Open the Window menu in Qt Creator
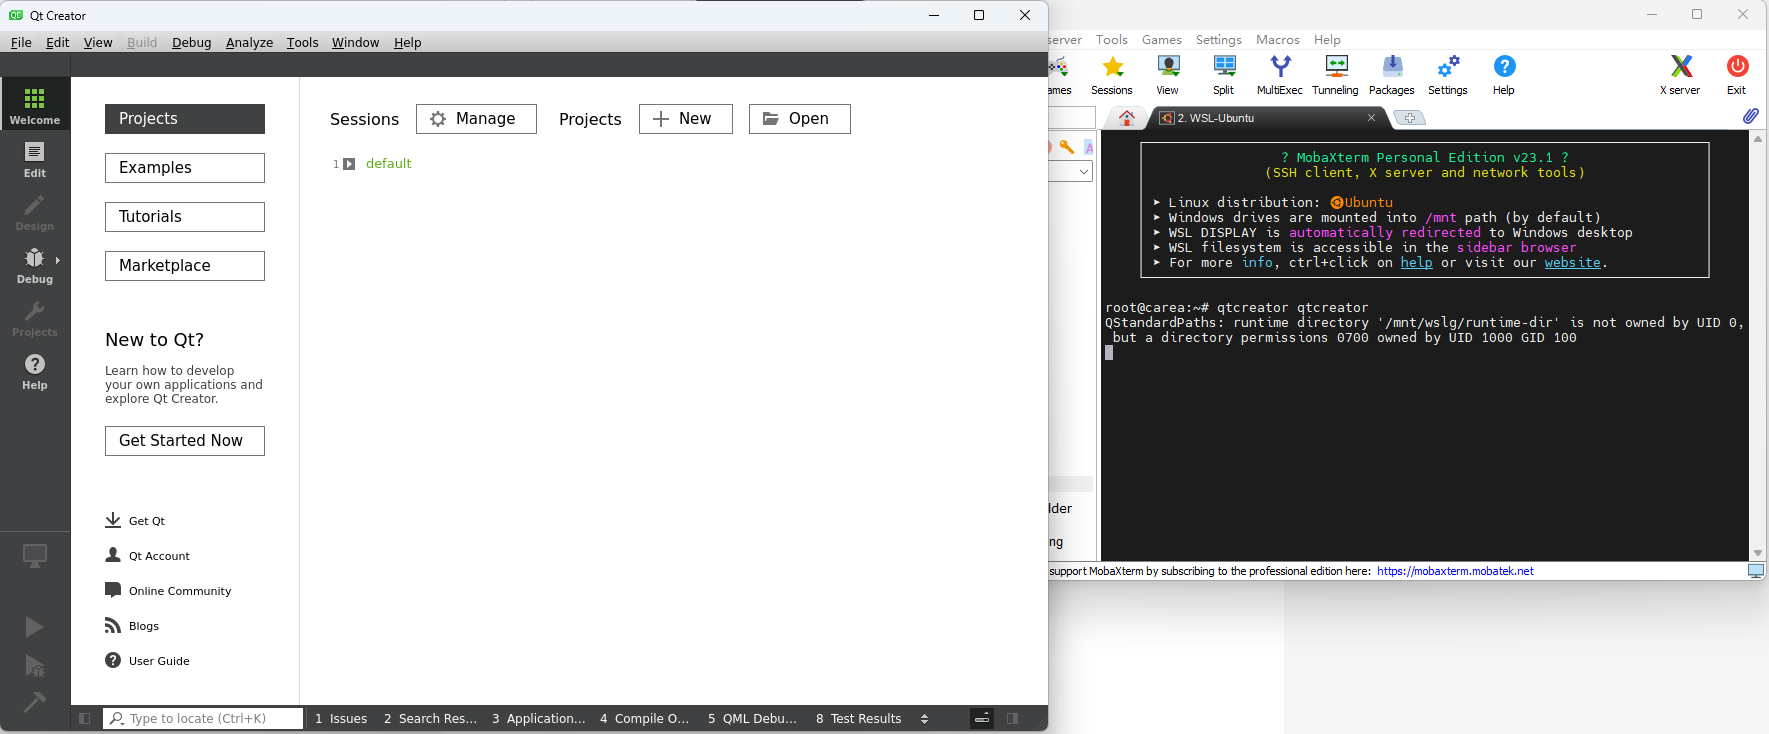 coord(355,42)
